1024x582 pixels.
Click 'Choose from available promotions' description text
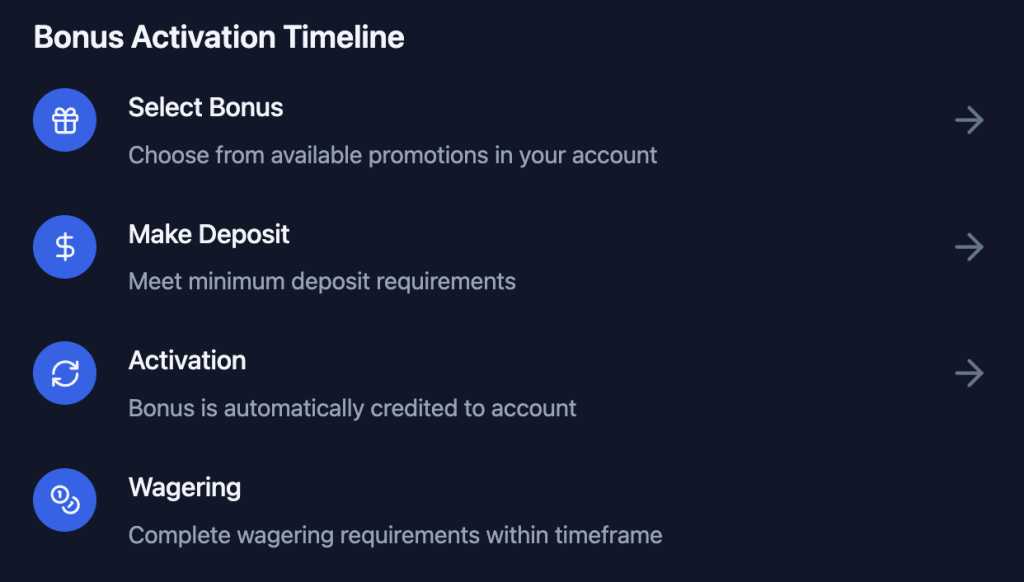point(392,155)
